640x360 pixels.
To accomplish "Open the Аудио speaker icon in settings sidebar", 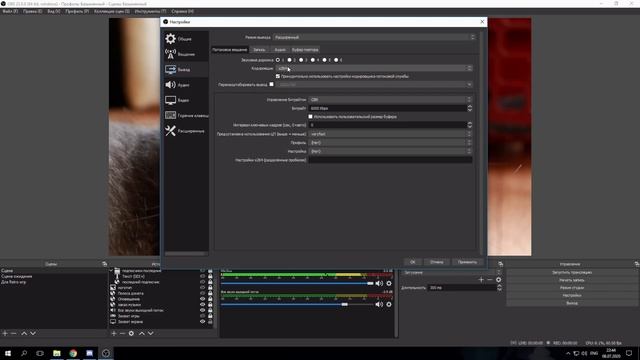I will [x=171, y=85].
